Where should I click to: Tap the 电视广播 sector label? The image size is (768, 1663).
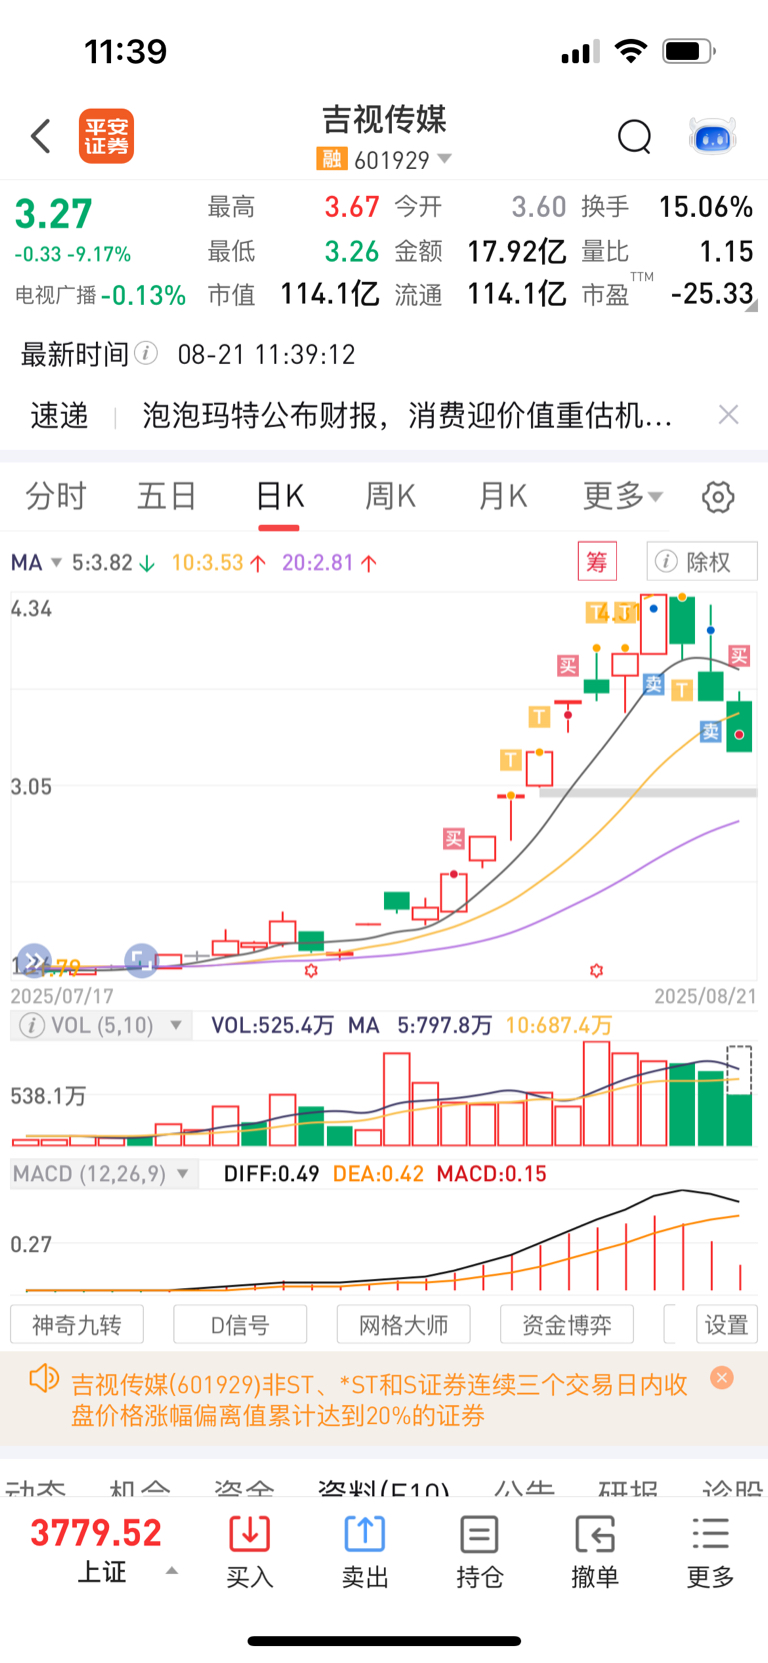(56, 295)
